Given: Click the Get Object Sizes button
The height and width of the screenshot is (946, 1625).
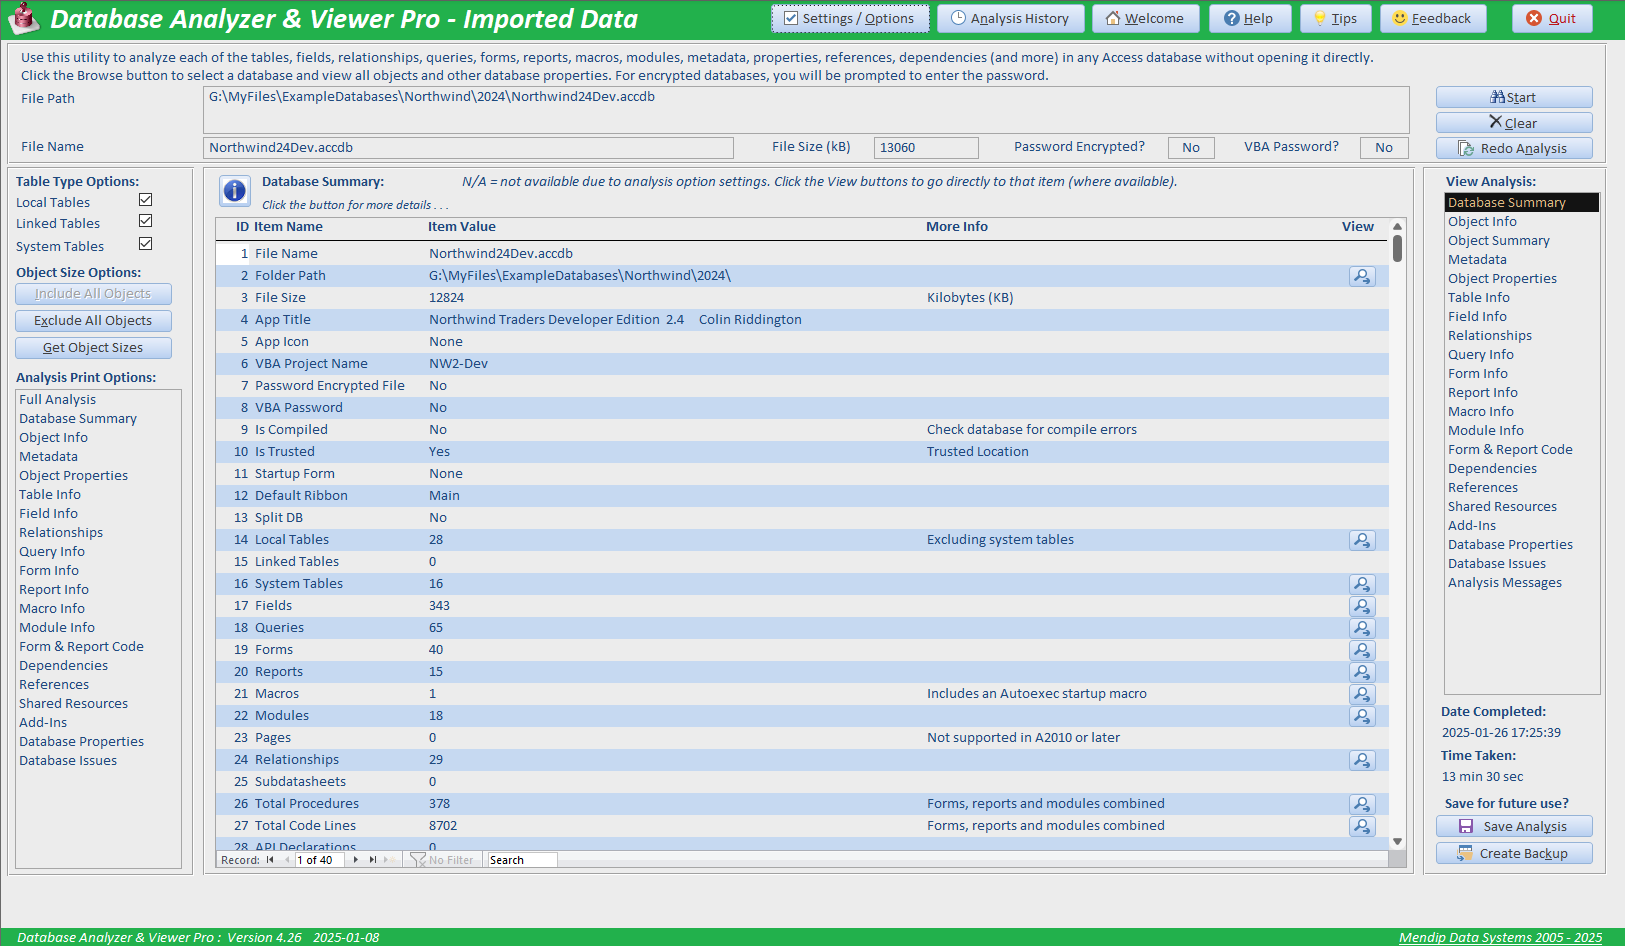Looking at the screenshot, I should click(x=93, y=348).
